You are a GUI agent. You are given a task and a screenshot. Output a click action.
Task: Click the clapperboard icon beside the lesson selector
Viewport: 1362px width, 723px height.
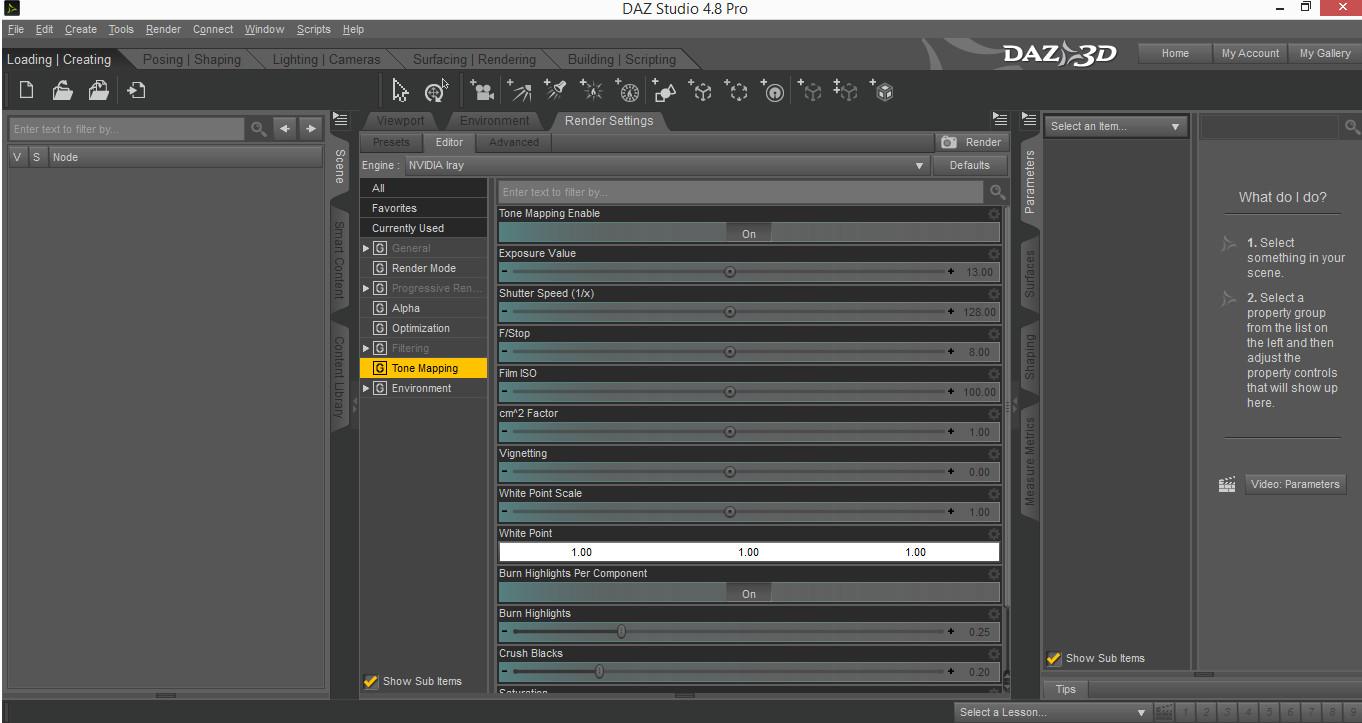(1163, 712)
